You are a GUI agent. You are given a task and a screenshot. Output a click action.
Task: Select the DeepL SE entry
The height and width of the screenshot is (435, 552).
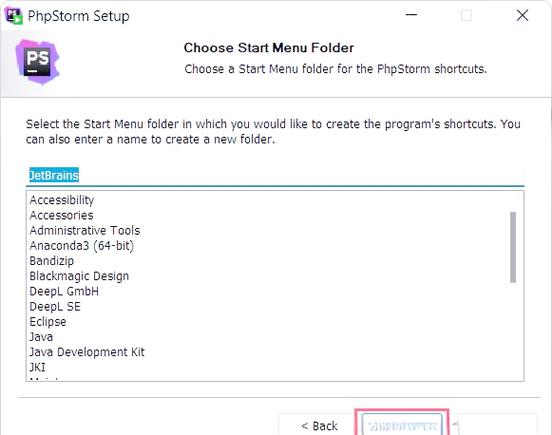click(x=55, y=306)
